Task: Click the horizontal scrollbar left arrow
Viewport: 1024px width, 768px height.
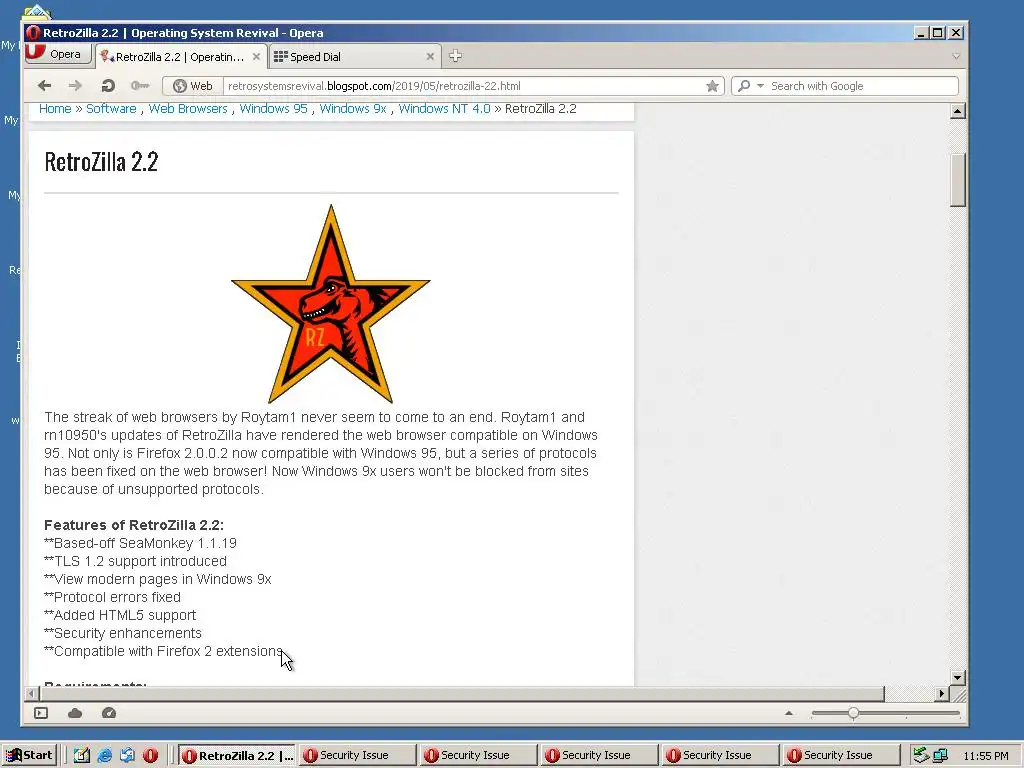Action: point(31,694)
